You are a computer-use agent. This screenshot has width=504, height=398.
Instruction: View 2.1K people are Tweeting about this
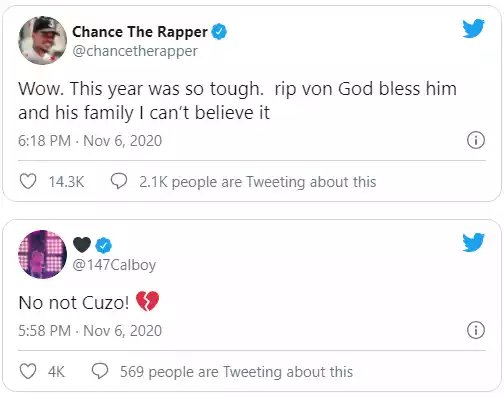tap(258, 182)
